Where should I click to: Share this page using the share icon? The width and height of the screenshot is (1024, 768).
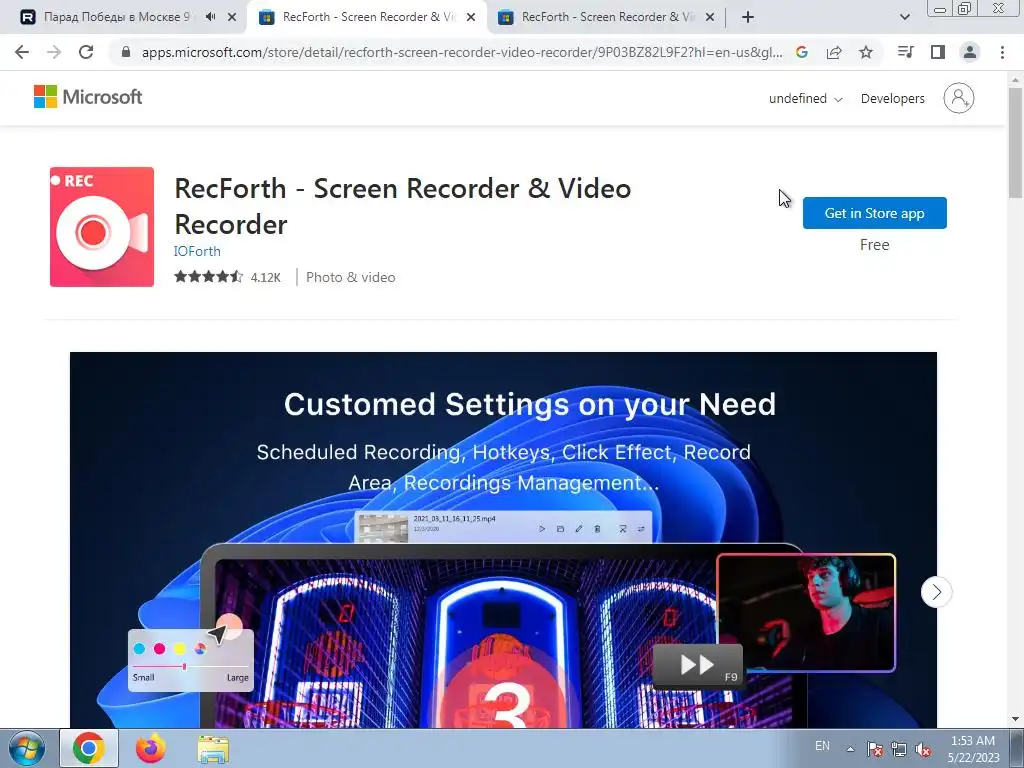834,52
